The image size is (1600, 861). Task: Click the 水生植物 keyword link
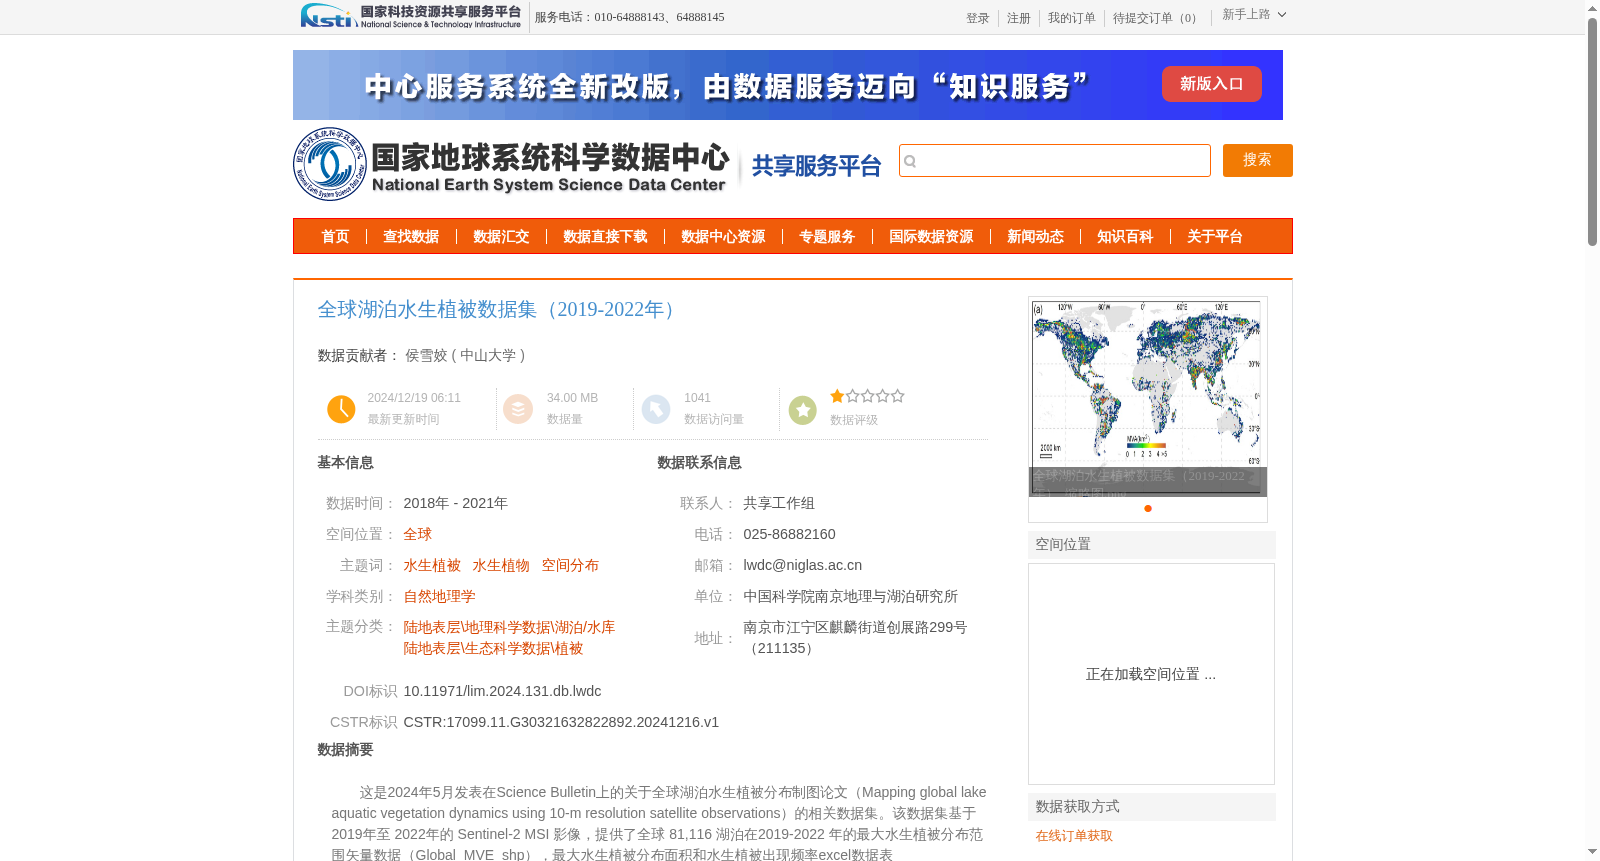[501, 565]
